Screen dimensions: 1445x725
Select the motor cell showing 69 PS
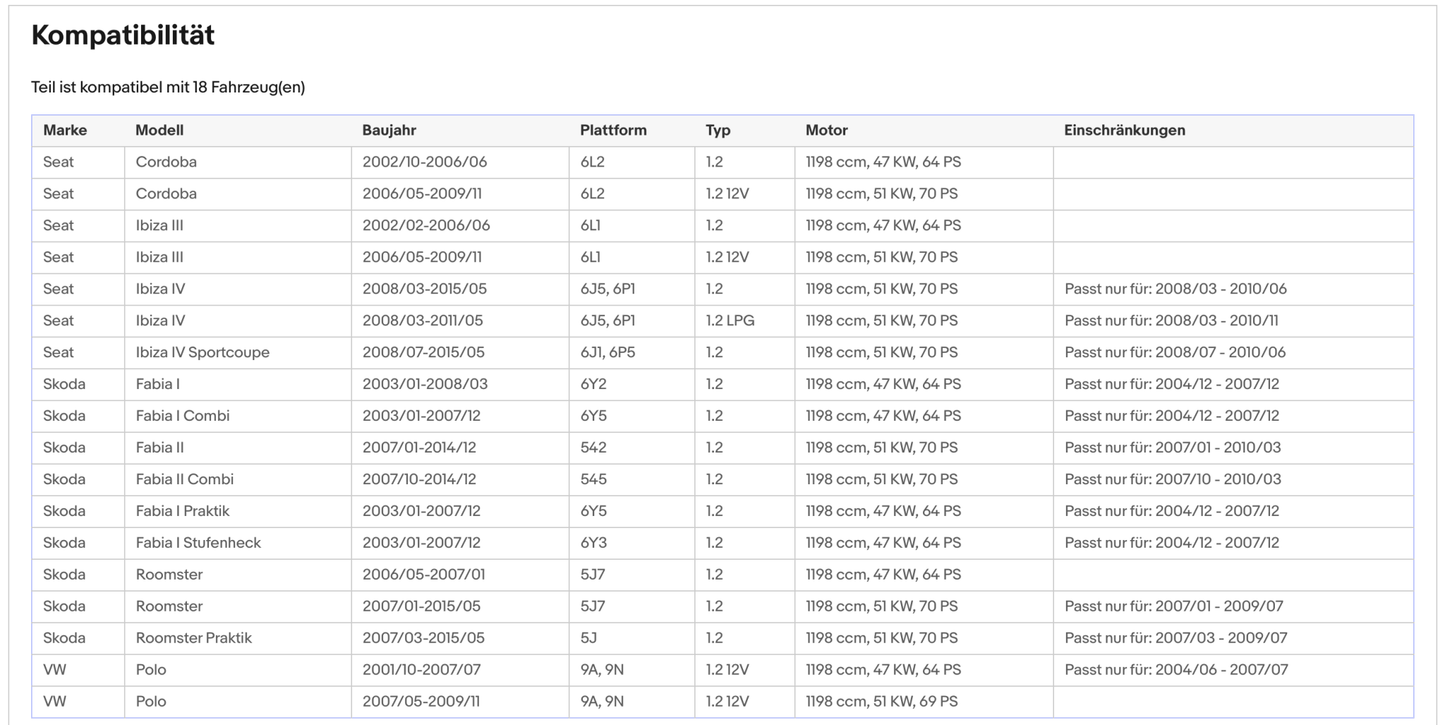pos(881,702)
